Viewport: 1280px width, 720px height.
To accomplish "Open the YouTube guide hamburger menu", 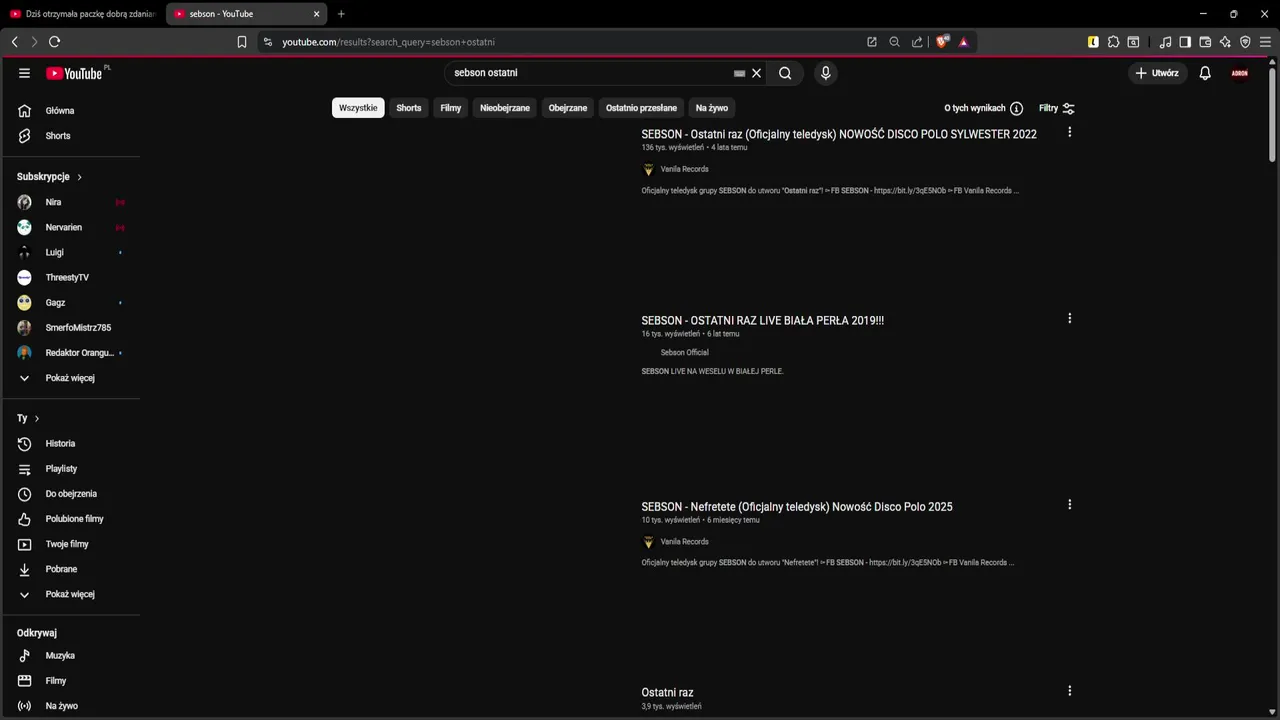I will [x=24, y=73].
